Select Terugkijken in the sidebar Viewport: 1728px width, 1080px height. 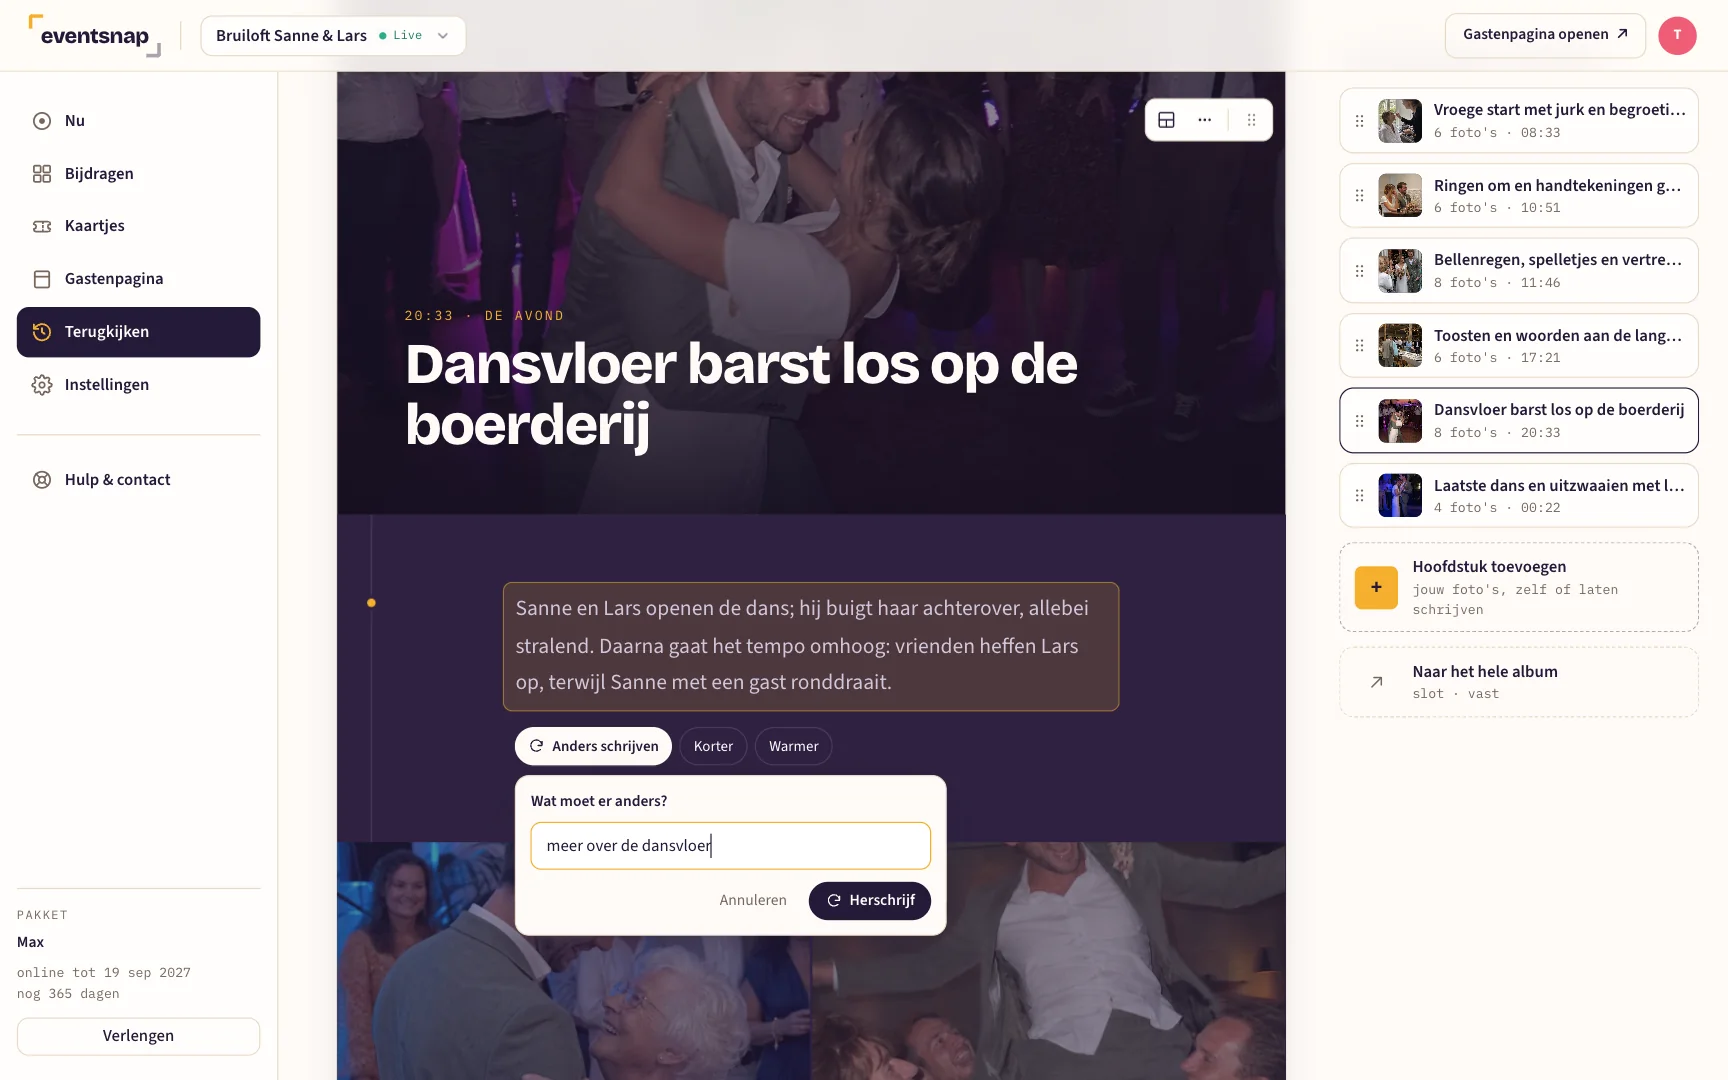[x=138, y=332]
